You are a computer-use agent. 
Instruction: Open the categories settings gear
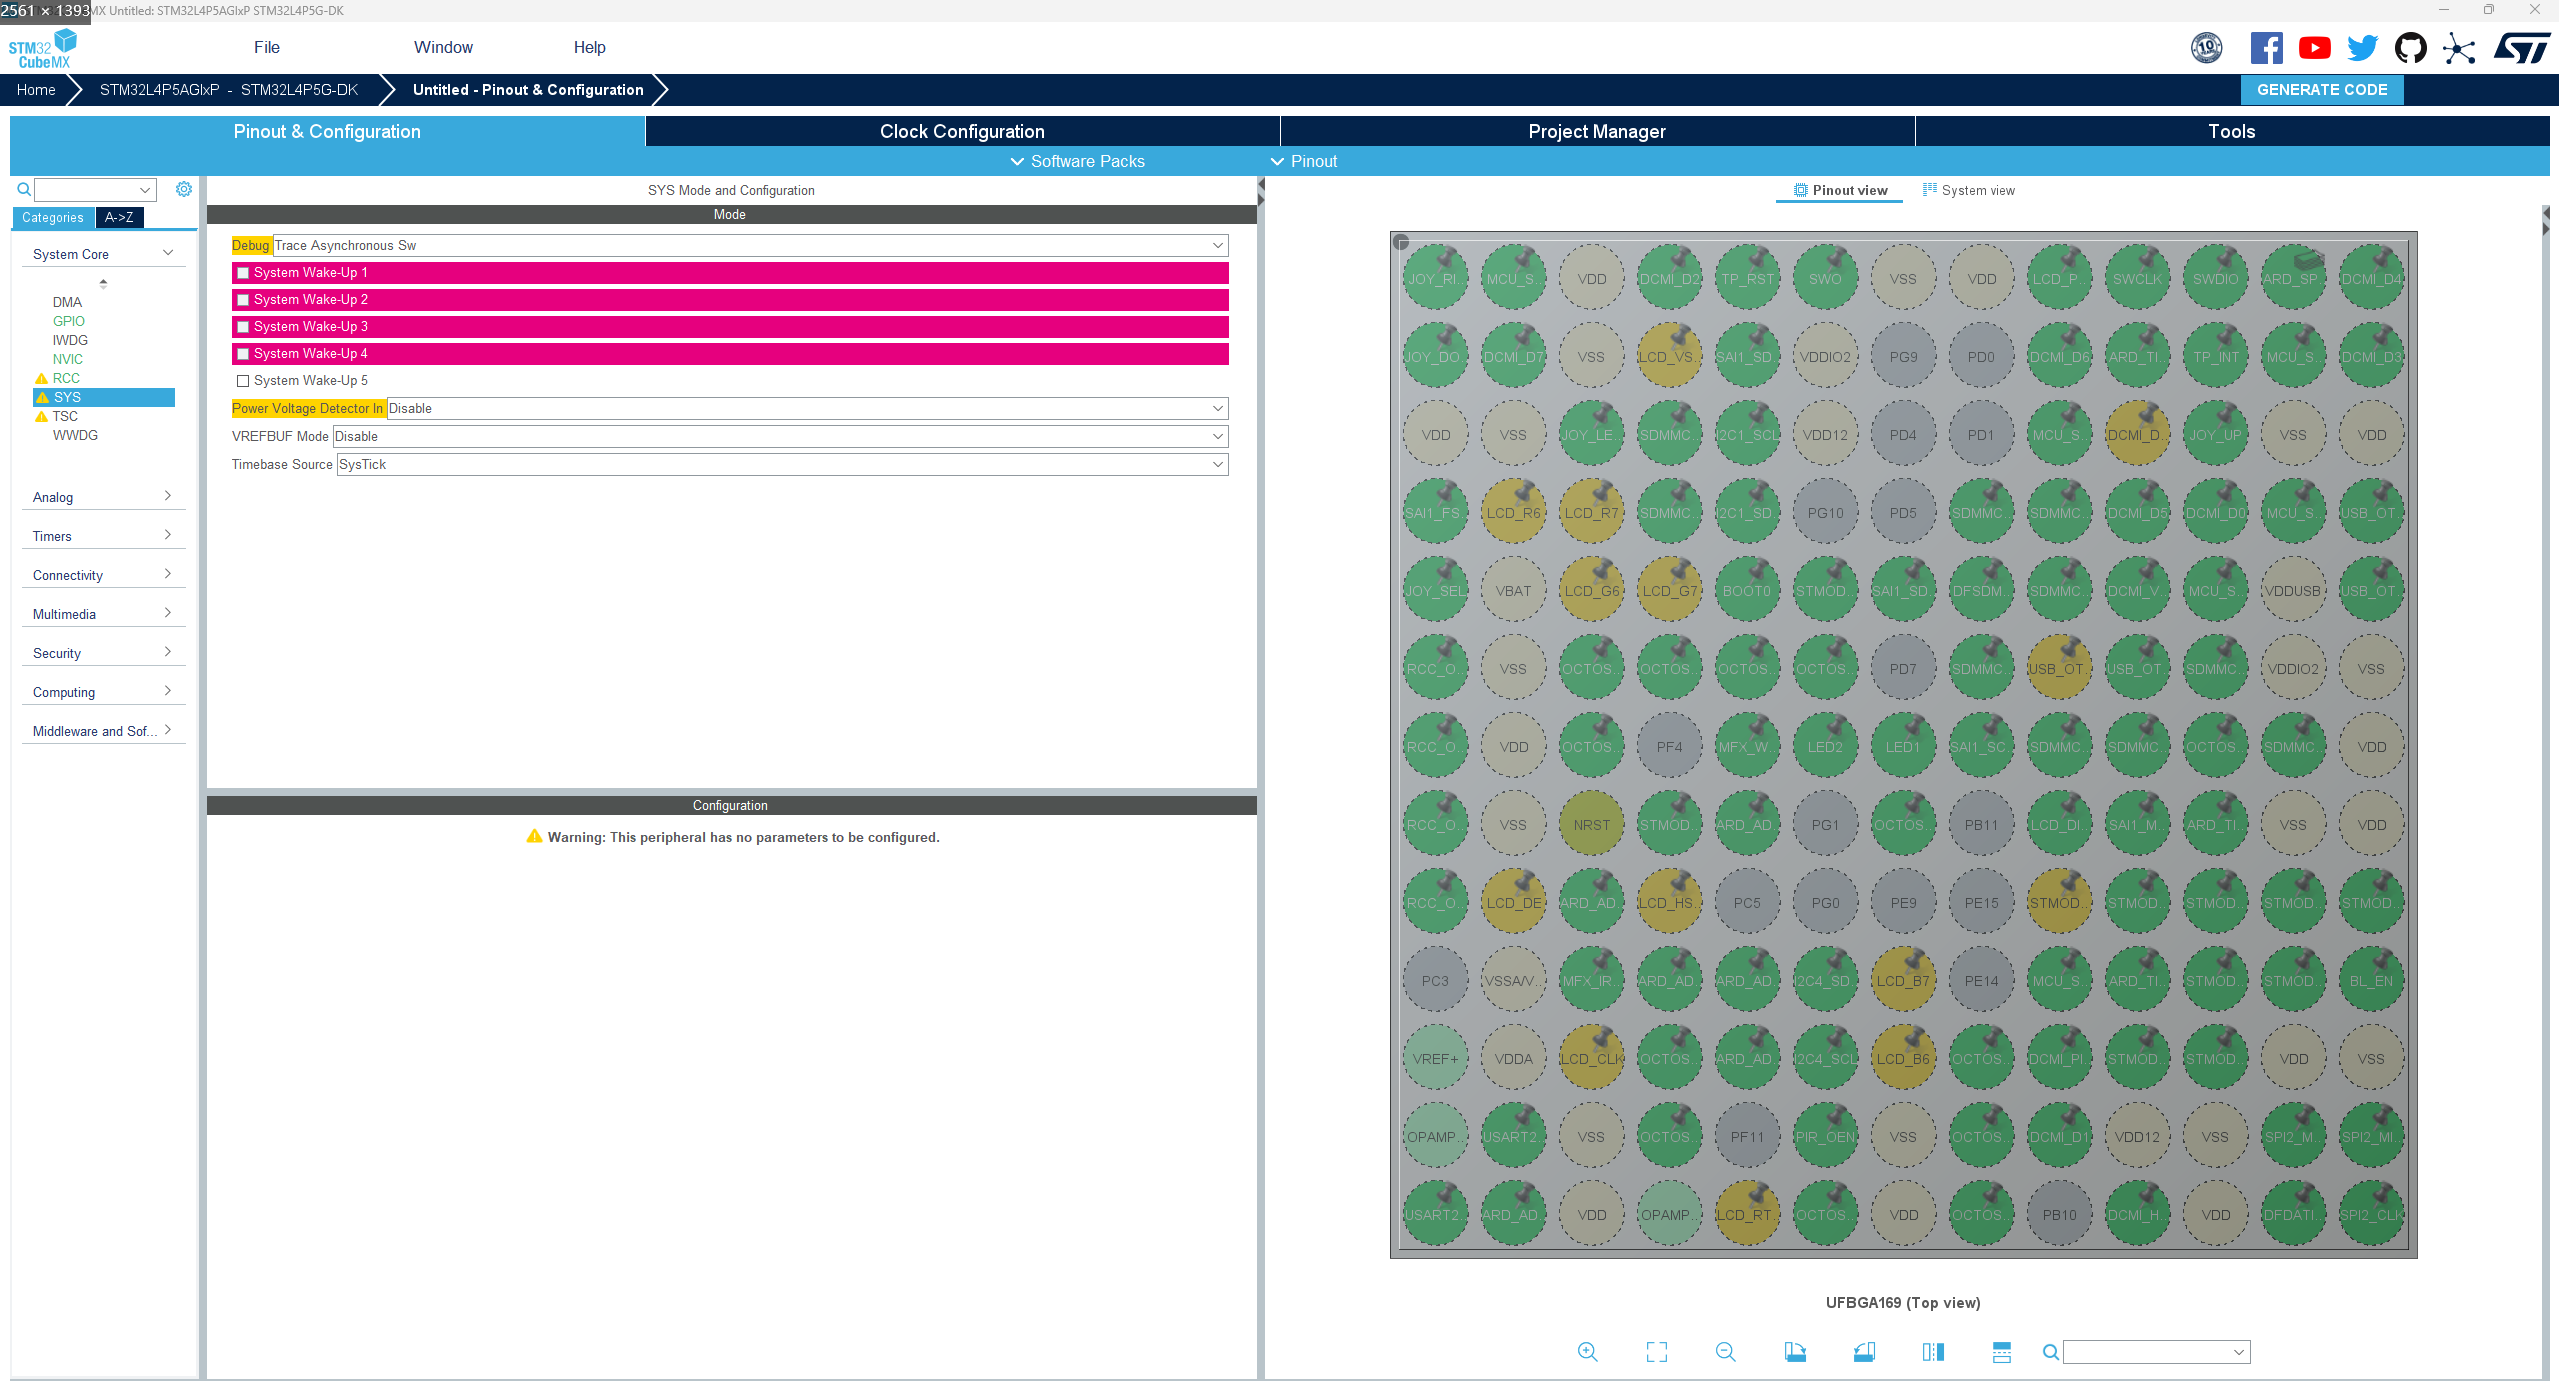tap(184, 189)
